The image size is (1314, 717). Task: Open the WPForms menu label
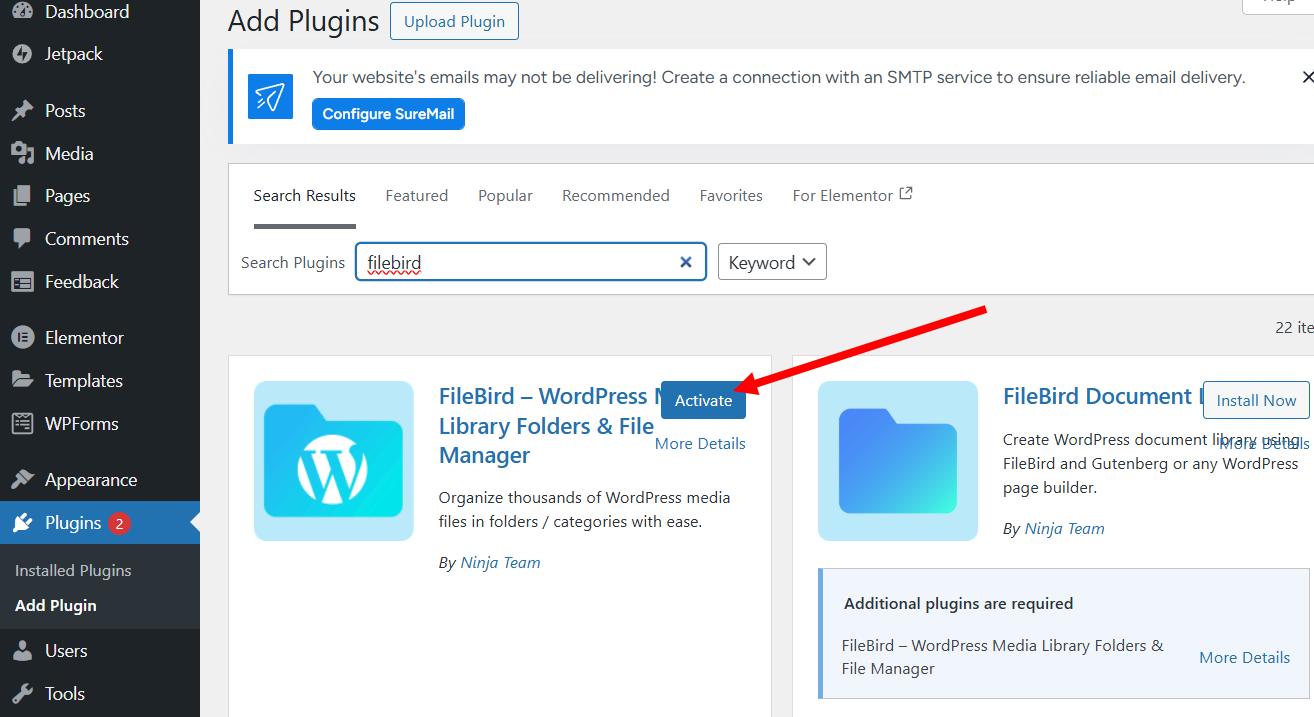pos(82,424)
